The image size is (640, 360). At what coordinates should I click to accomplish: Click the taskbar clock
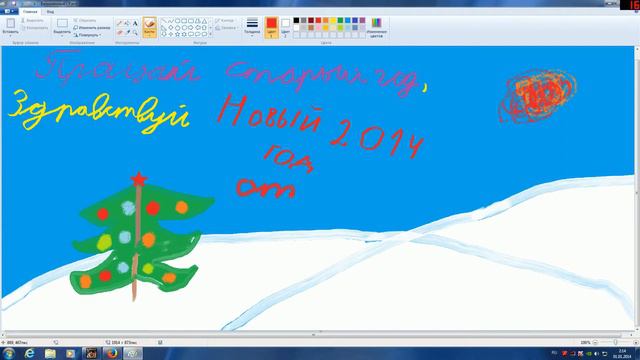coord(622,353)
